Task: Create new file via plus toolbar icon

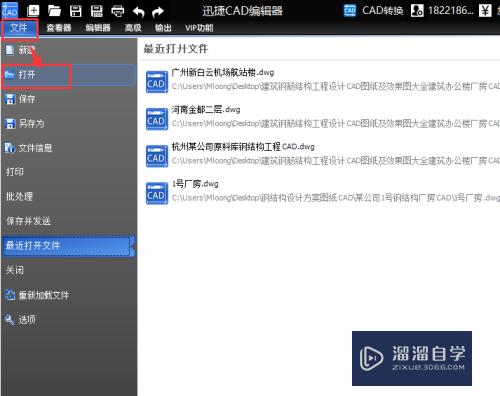Action: [x=33, y=11]
